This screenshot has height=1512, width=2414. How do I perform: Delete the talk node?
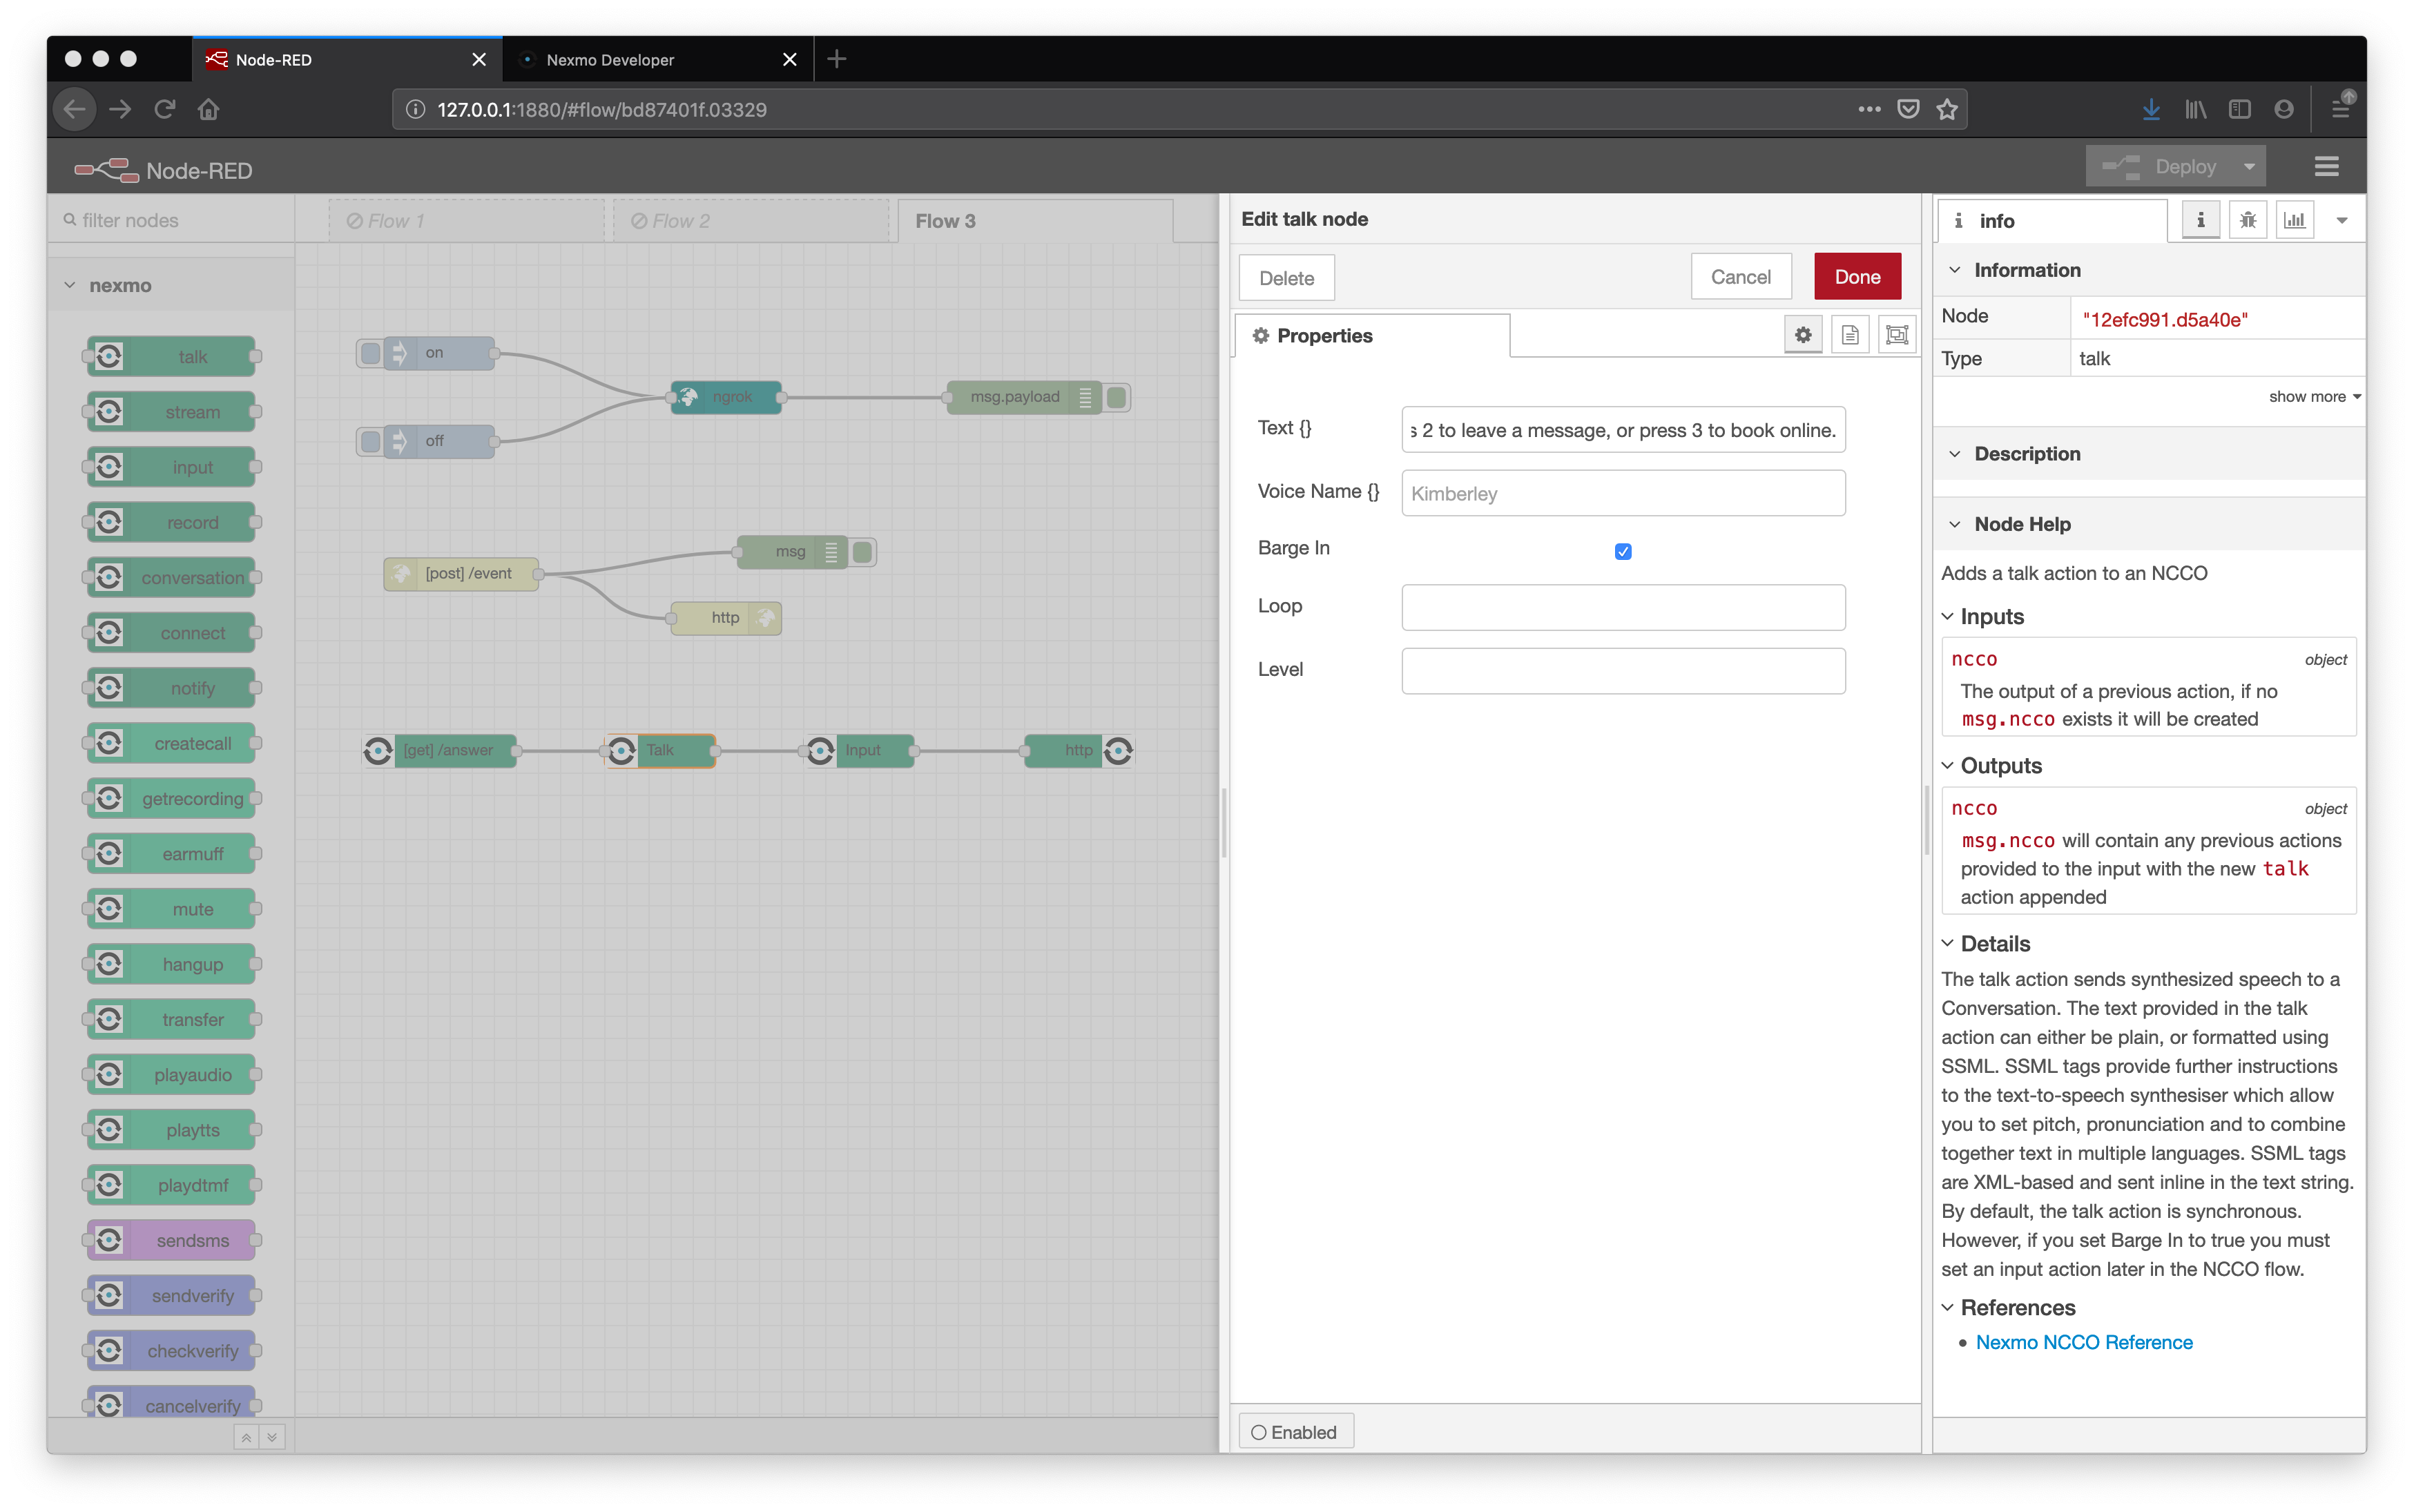point(1286,278)
